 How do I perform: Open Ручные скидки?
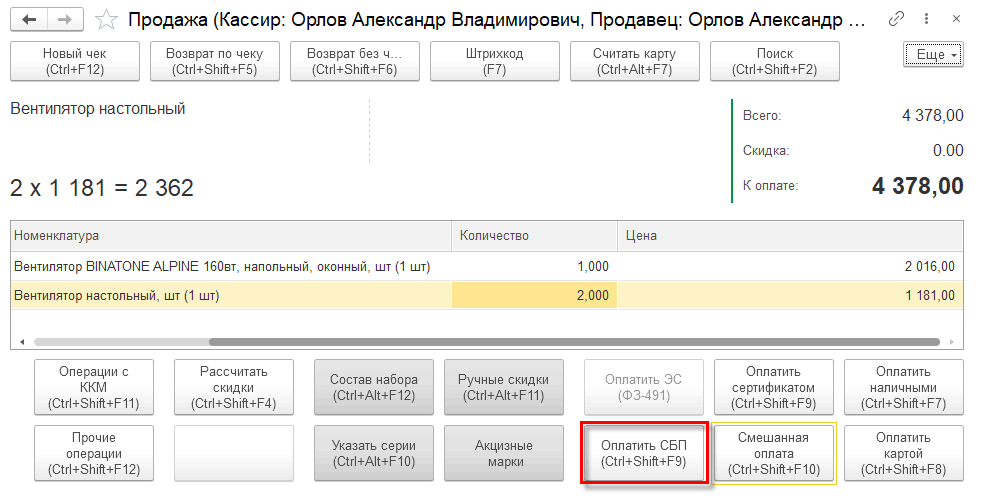click(x=503, y=388)
